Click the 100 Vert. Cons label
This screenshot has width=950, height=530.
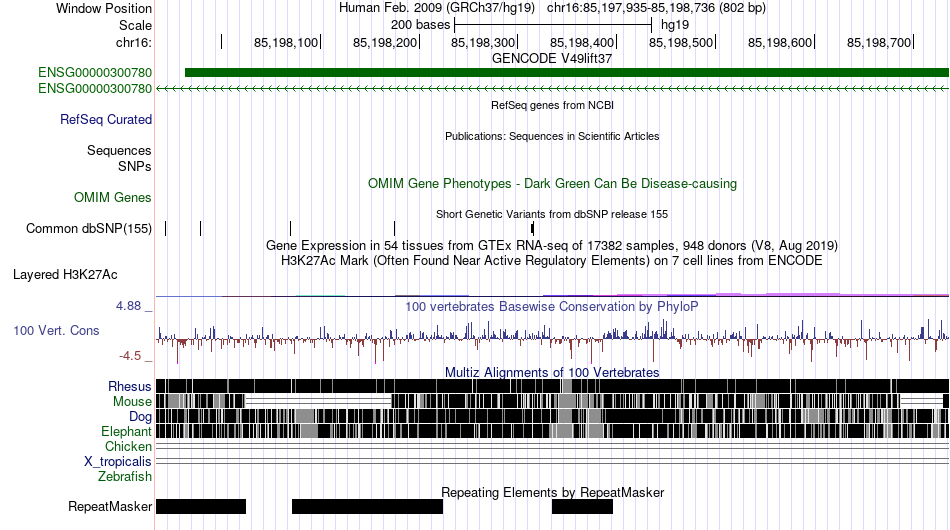click(56, 331)
